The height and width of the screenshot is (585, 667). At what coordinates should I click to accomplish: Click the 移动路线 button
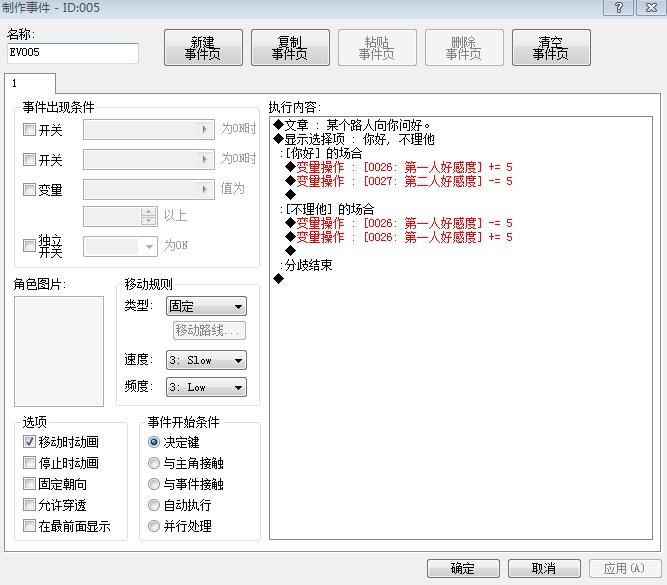(x=209, y=330)
